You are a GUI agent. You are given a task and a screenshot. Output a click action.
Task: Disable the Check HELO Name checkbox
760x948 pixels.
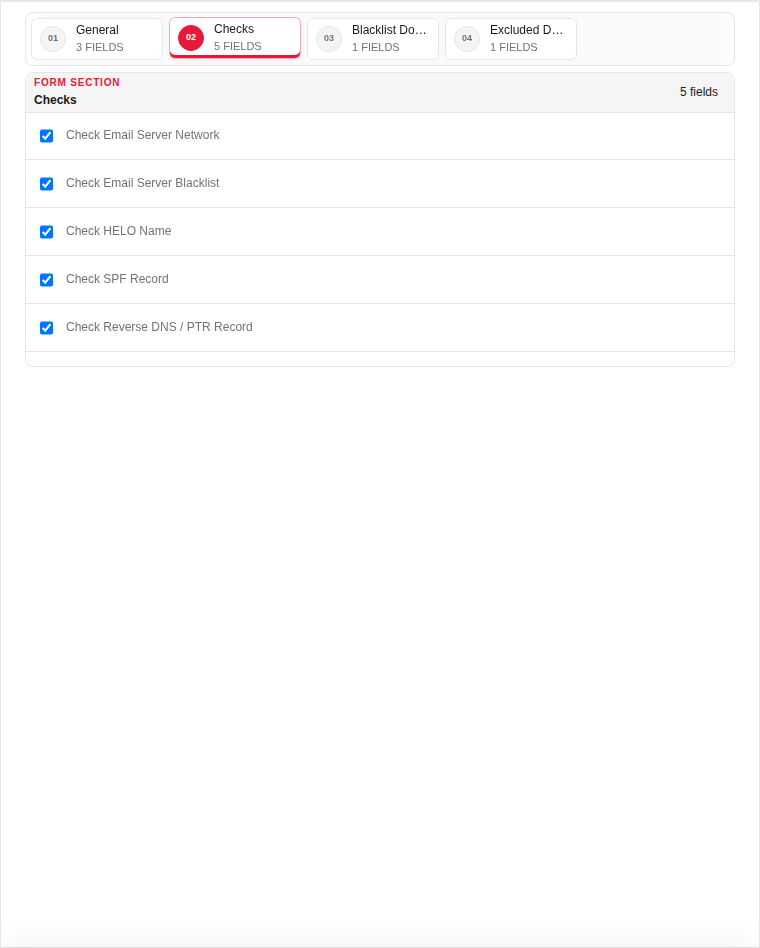pyautogui.click(x=47, y=232)
